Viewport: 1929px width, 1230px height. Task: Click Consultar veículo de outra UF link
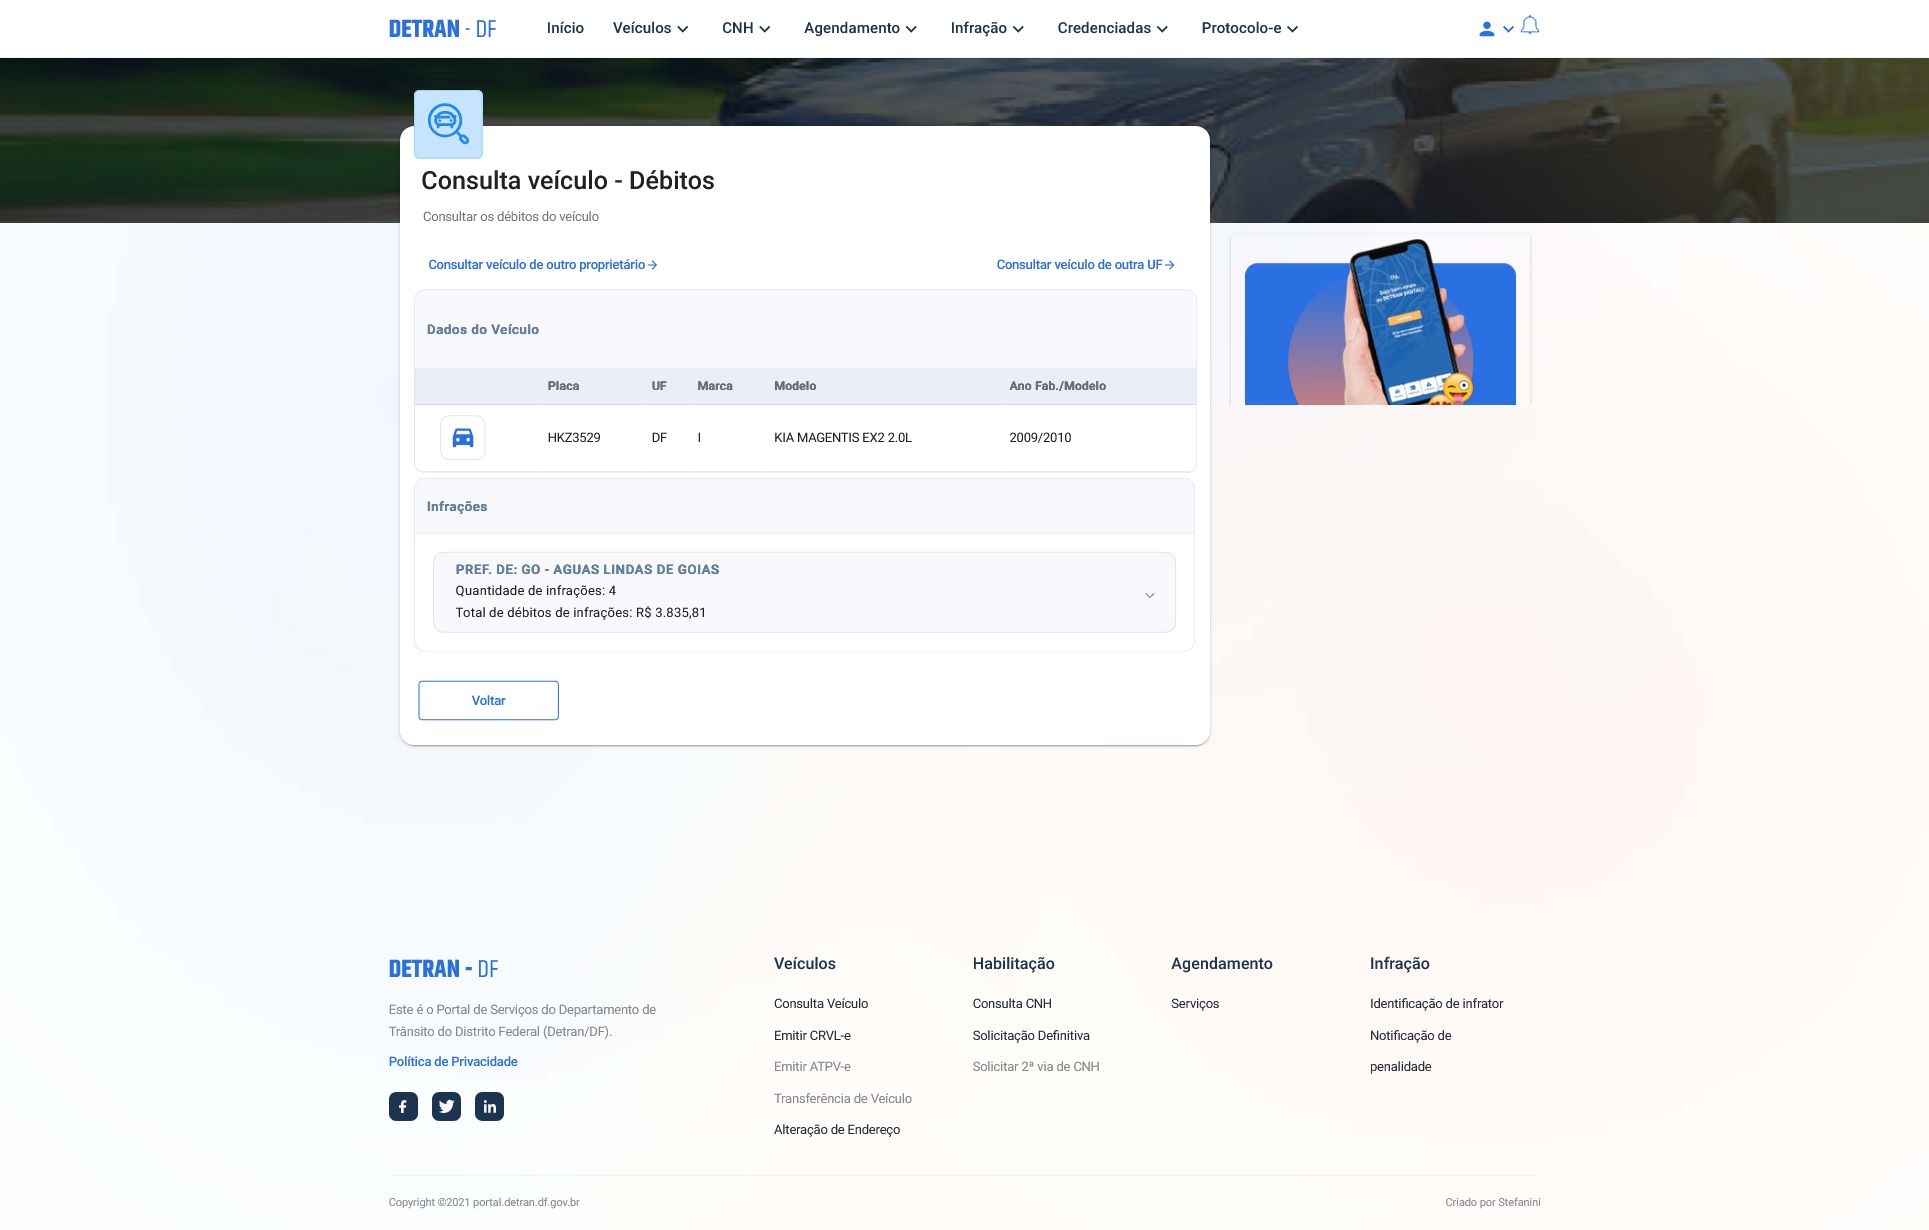tap(1085, 265)
